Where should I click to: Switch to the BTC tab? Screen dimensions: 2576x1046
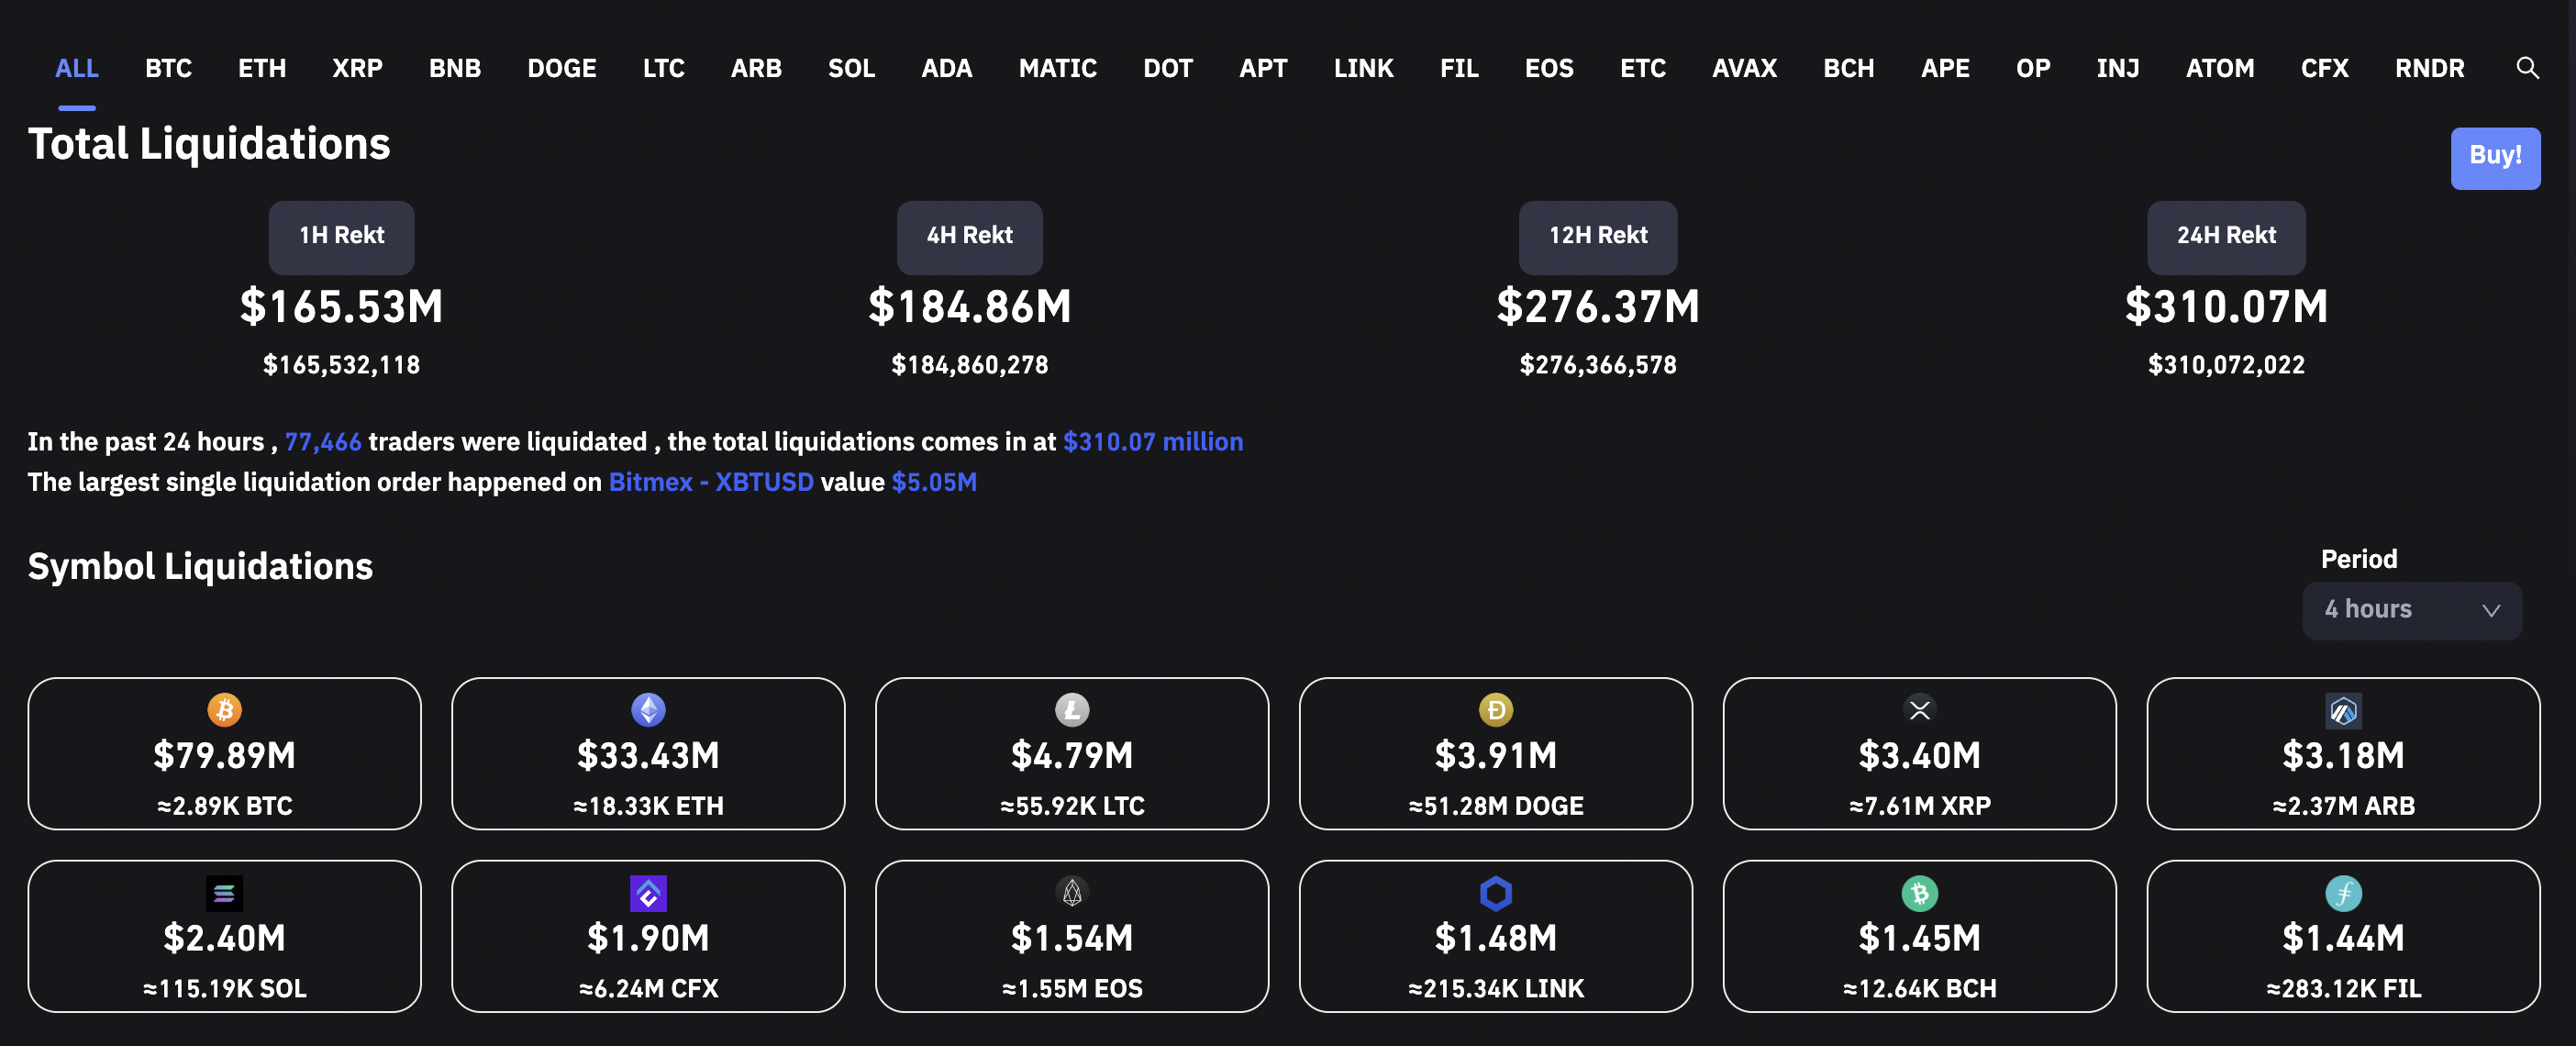click(x=168, y=68)
